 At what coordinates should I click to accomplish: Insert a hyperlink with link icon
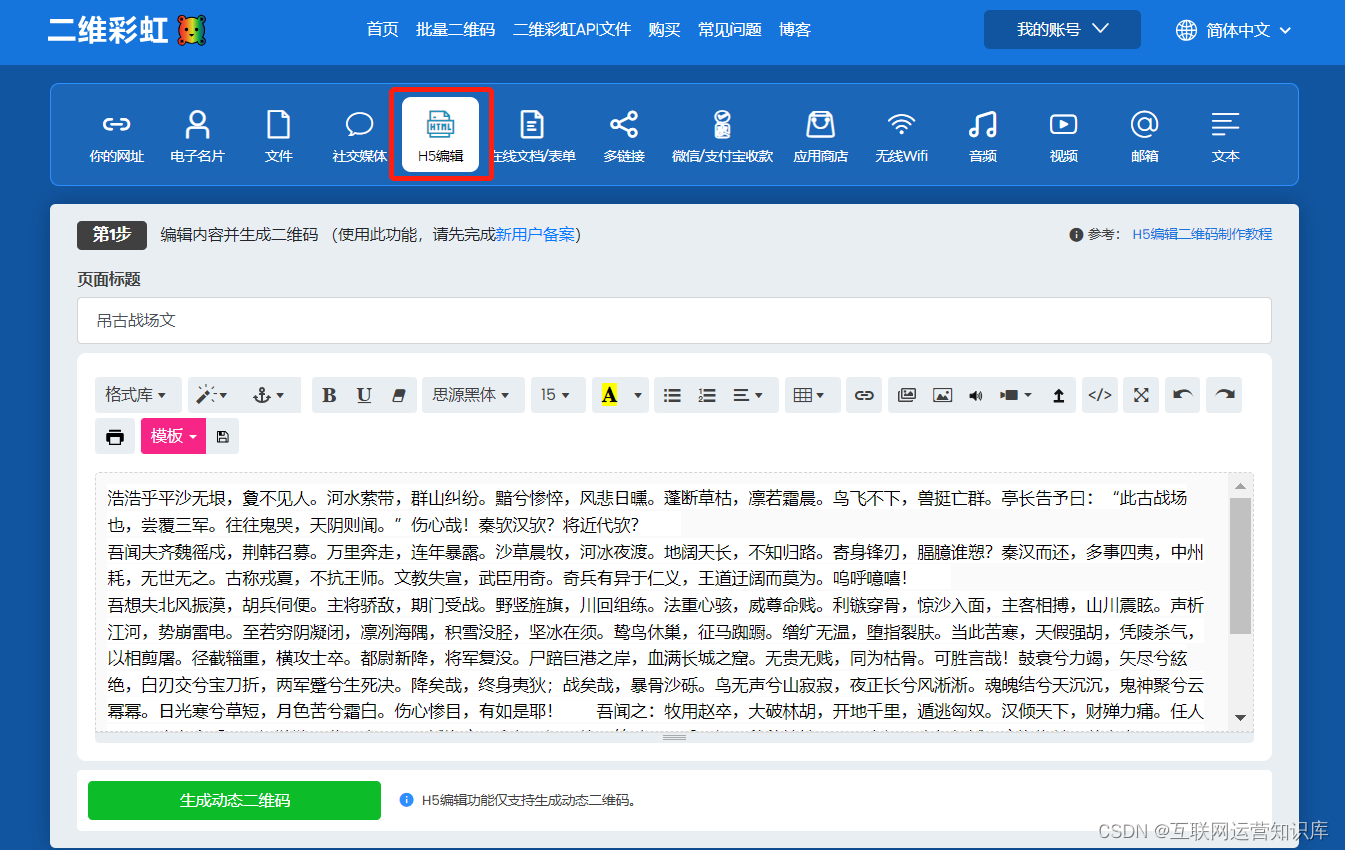point(864,395)
